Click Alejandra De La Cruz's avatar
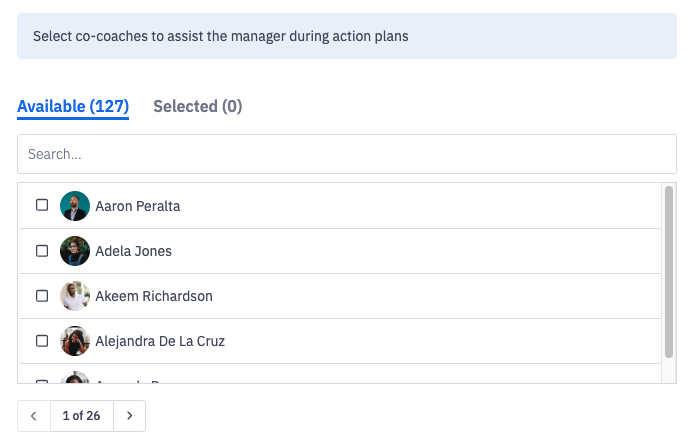The height and width of the screenshot is (445, 694). (75, 341)
